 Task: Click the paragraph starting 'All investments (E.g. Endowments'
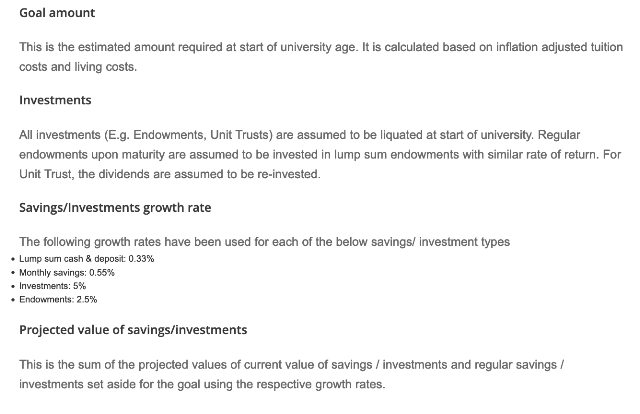tap(320, 154)
